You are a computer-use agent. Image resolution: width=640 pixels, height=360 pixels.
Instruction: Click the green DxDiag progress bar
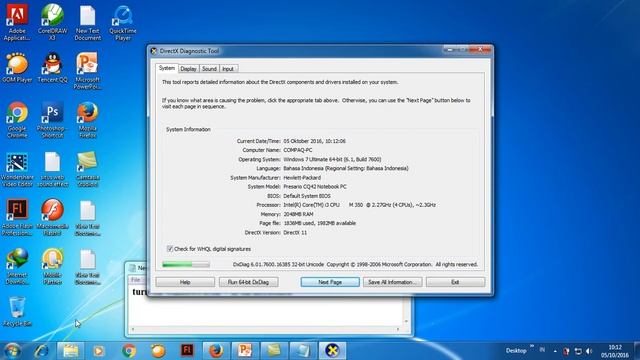coord(186,264)
